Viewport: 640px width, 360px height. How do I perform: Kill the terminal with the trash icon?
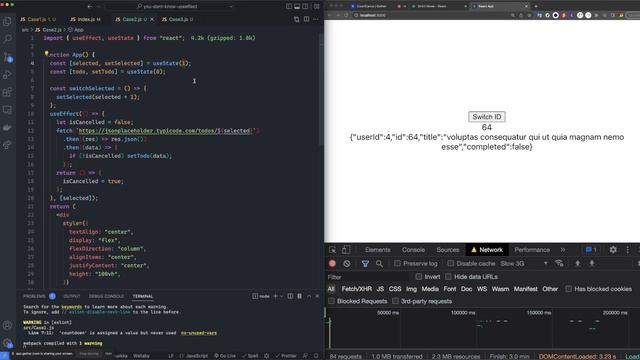[x=300, y=296]
